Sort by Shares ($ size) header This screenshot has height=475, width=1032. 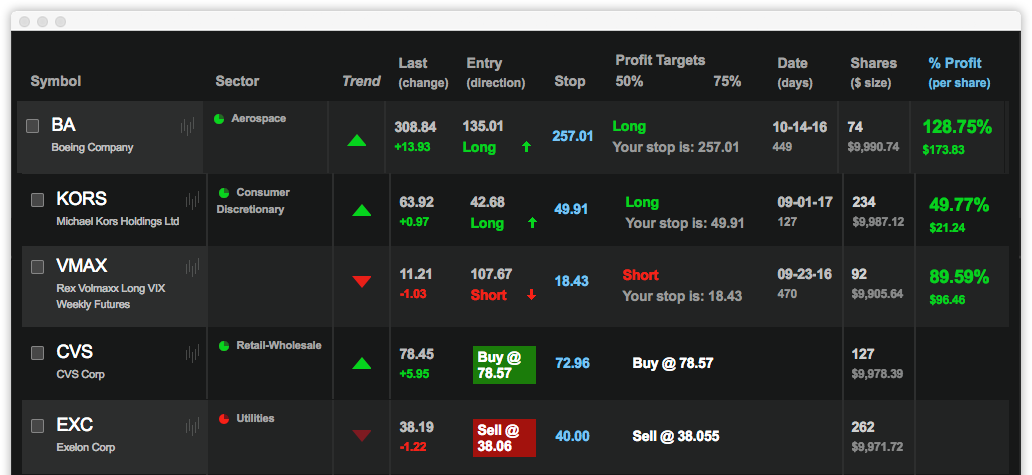[873, 72]
